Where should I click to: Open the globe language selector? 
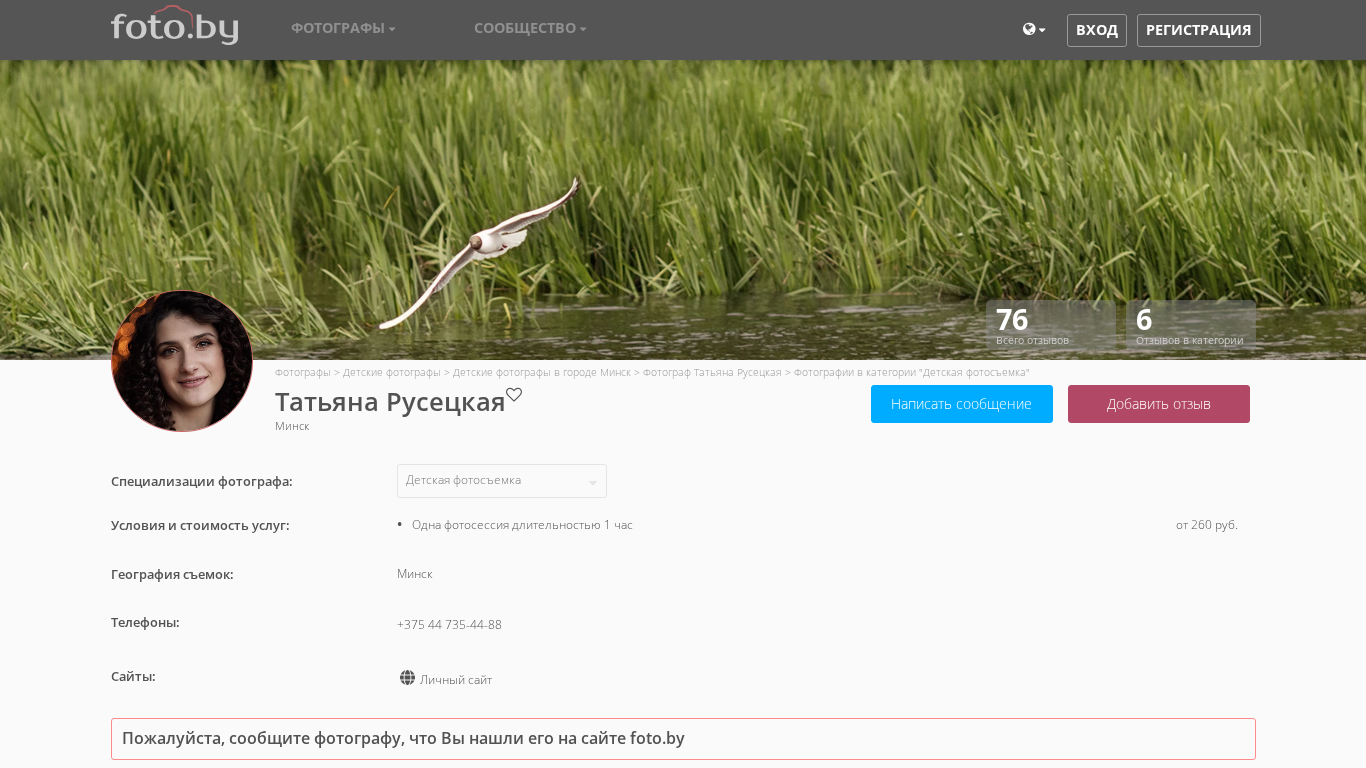click(1033, 30)
